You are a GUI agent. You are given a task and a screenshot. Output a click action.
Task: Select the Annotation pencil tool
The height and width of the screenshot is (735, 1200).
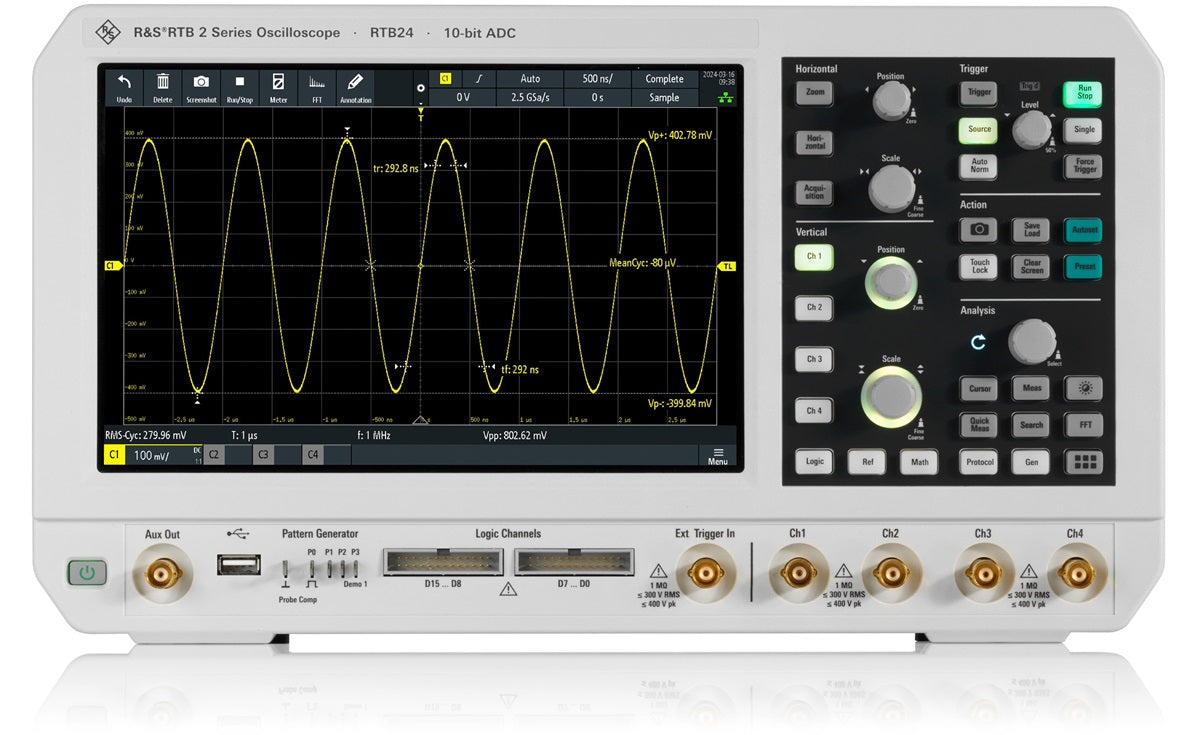click(x=355, y=87)
